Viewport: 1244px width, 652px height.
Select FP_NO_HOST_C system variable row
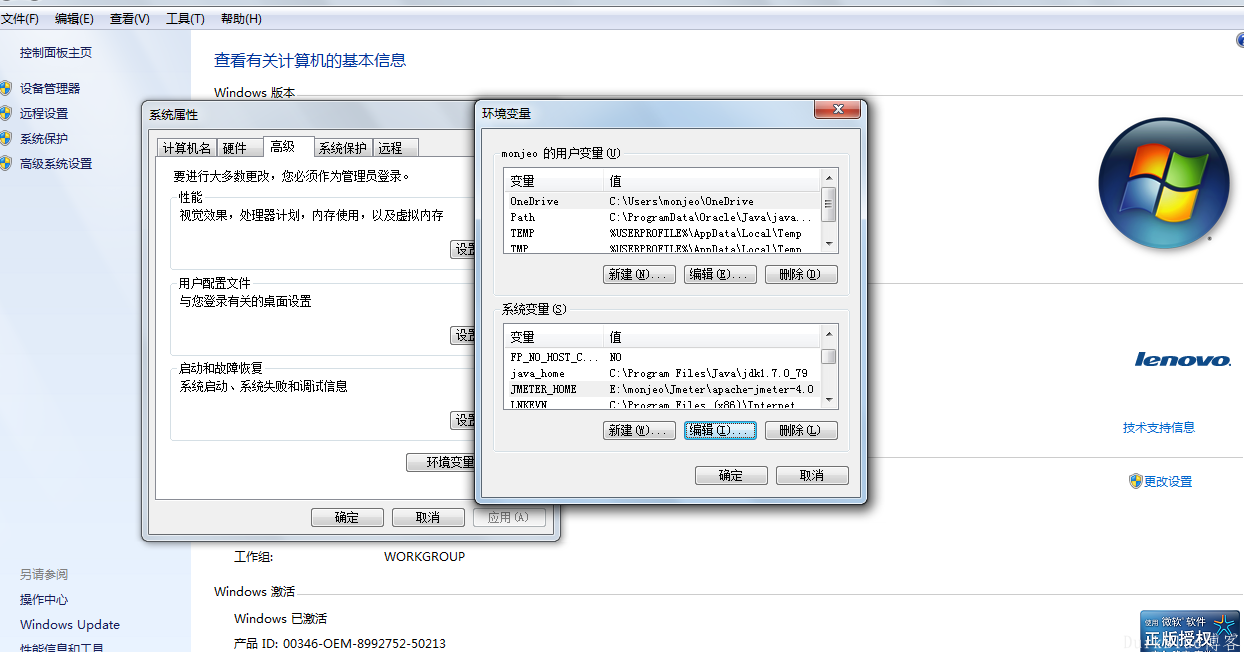(663, 357)
